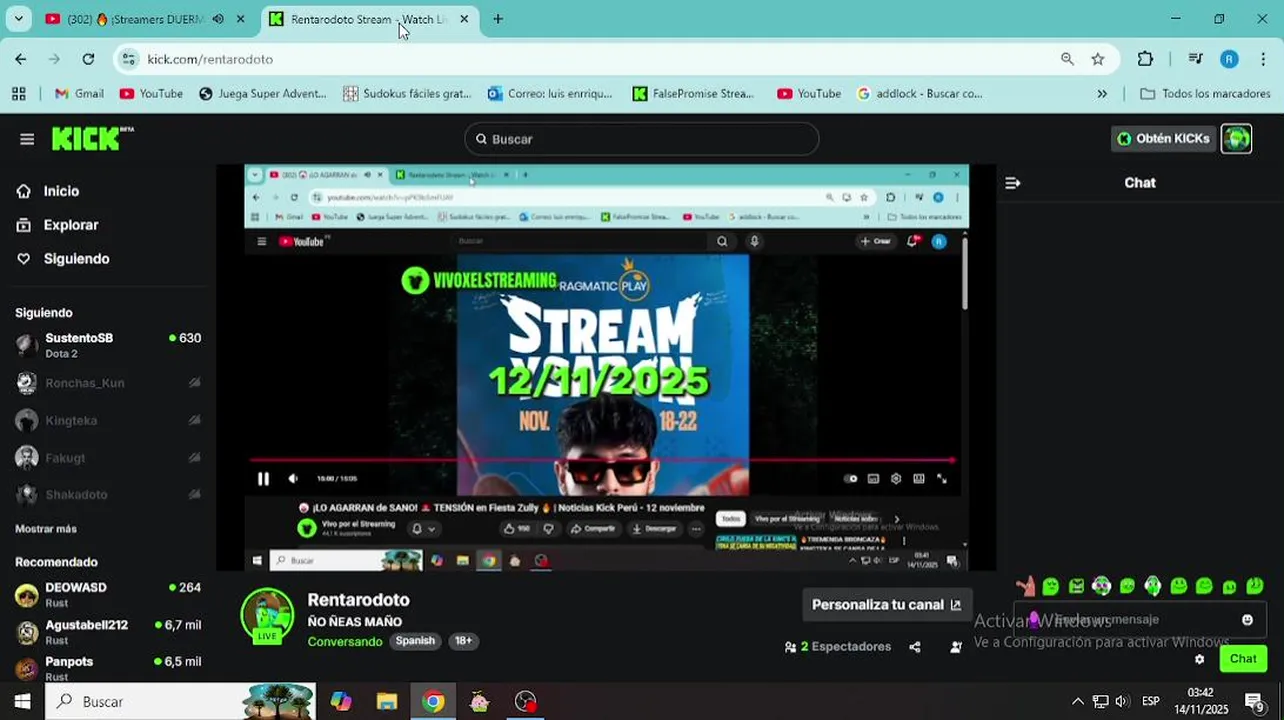Click the Personaliza tu canal button
The width and height of the screenshot is (1284, 720).
pyautogui.click(x=886, y=604)
